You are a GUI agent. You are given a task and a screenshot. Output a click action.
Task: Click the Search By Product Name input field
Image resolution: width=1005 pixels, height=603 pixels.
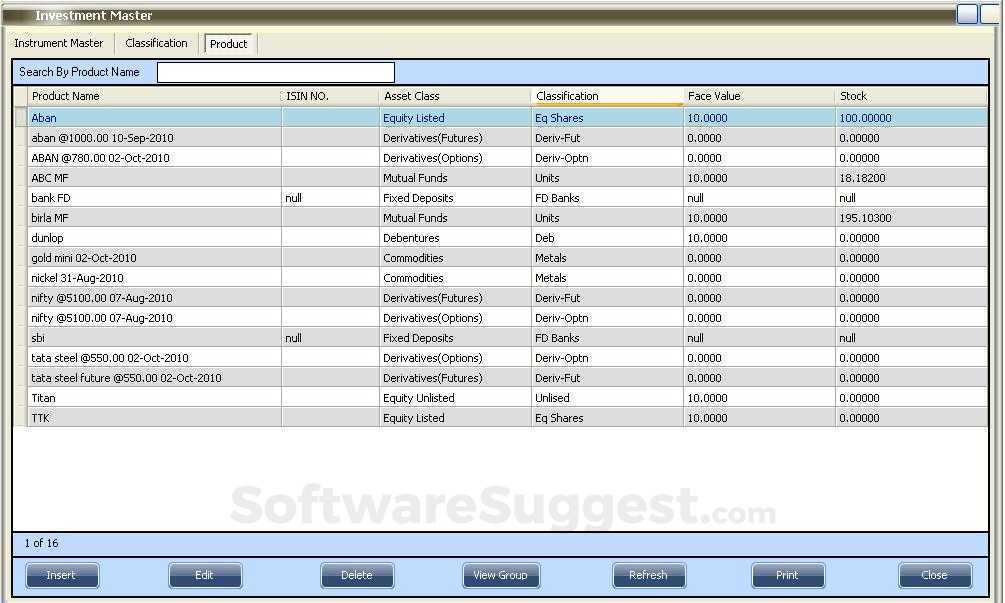(x=275, y=71)
